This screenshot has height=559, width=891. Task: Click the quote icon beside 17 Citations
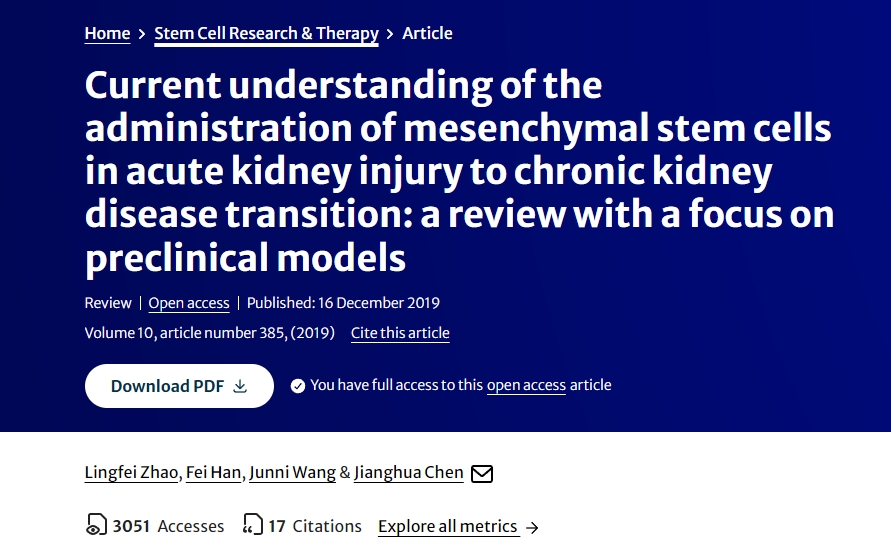pyautogui.click(x=253, y=526)
